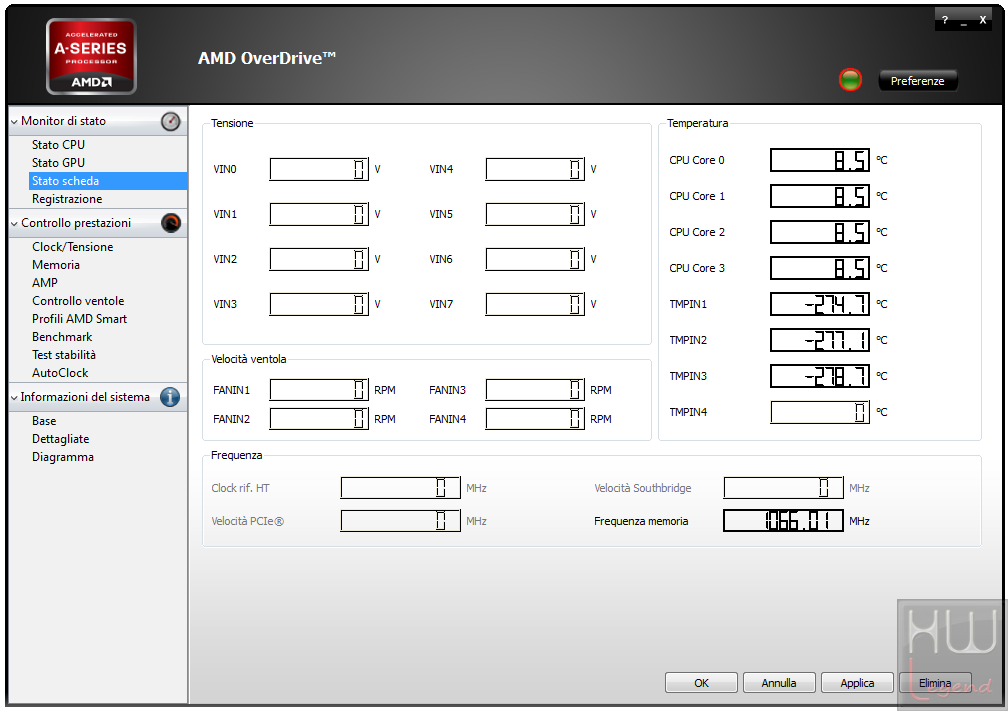Click the Velocità PCIe frequency field
Image resolution: width=1008 pixels, height=711 pixels.
pyautogui.click(x=400, y=521)
